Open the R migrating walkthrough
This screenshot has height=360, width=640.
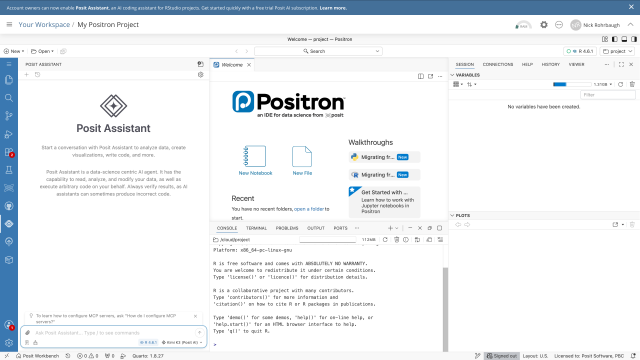click(x=384, y=175)
